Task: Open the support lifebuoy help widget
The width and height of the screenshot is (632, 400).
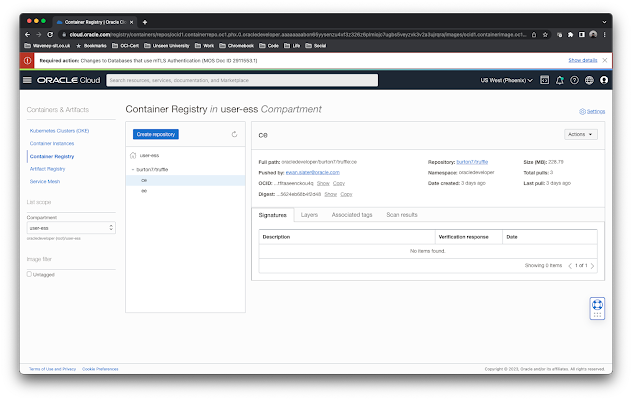Action: [x=597, y=308]
